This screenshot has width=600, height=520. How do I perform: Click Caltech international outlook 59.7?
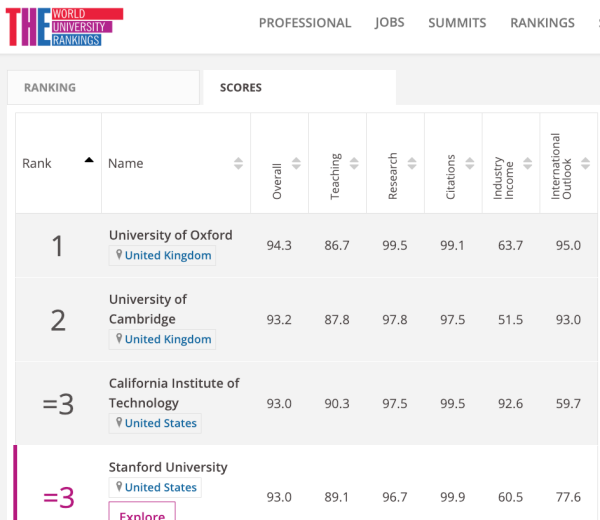pos(568,404)
